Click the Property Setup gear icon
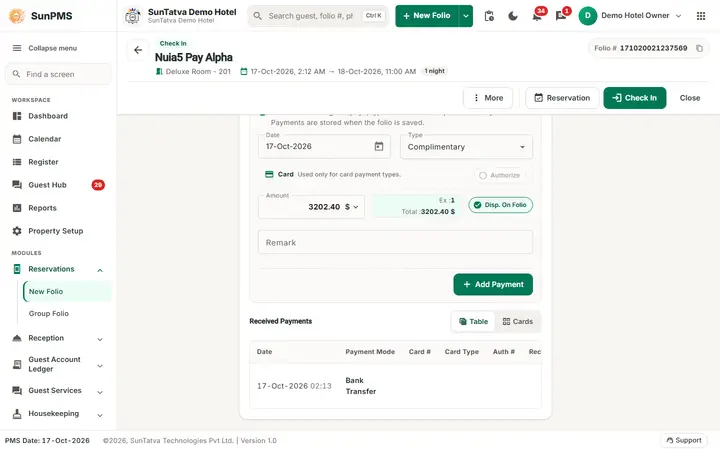The image size is (720, 450). [17, 231]
